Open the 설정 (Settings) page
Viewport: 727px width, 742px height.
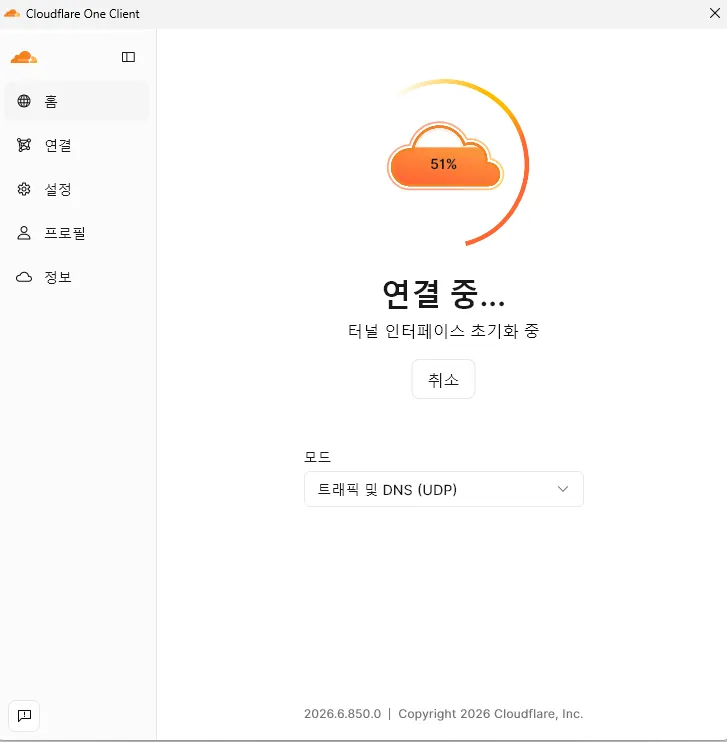[77, 189]
